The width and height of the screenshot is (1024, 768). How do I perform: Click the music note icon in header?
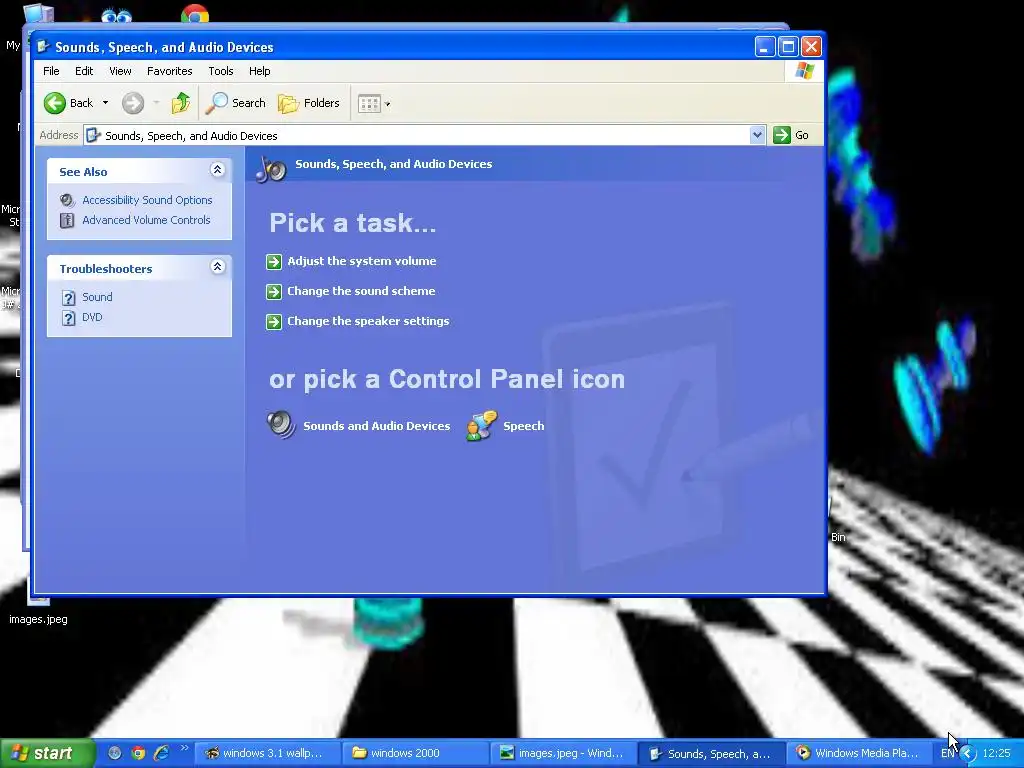point(271,169)
